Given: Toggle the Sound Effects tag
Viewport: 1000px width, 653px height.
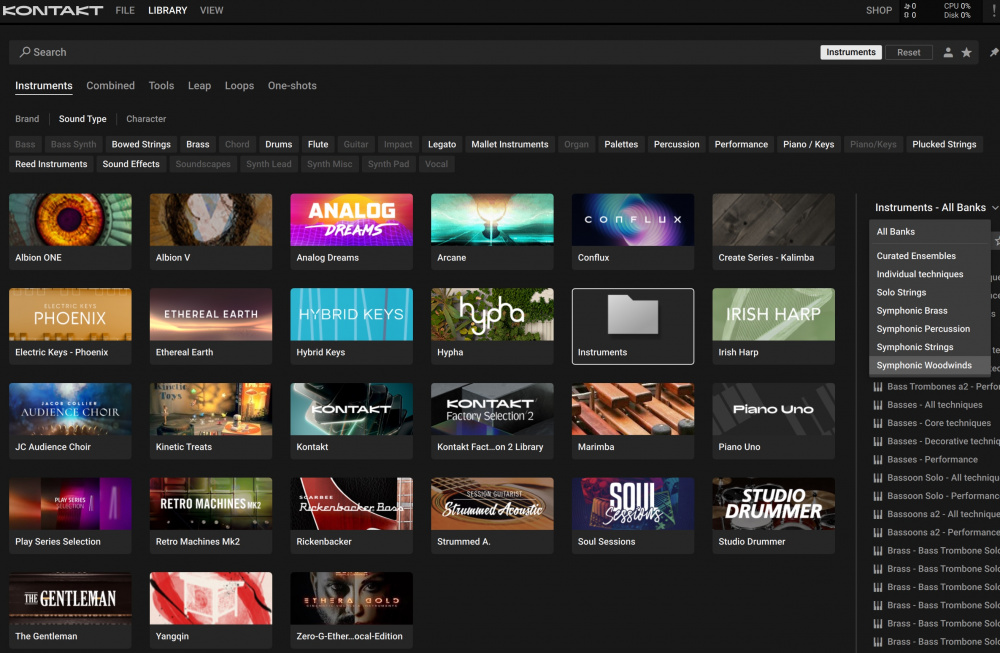Looking at the screenshot, I should (x=131, y=164).
